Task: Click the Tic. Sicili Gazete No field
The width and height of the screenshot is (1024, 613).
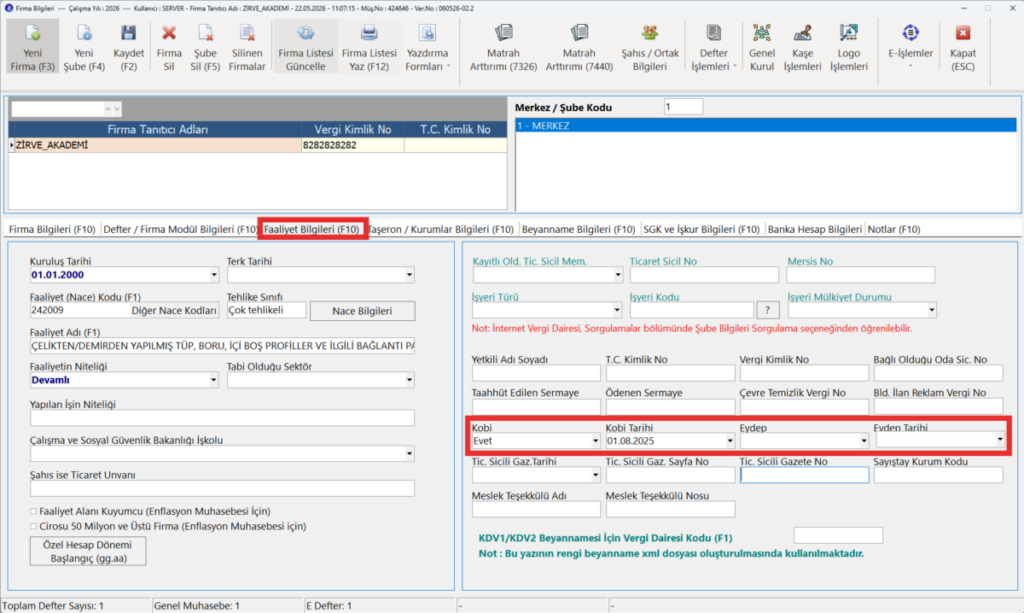Action: 804,476
